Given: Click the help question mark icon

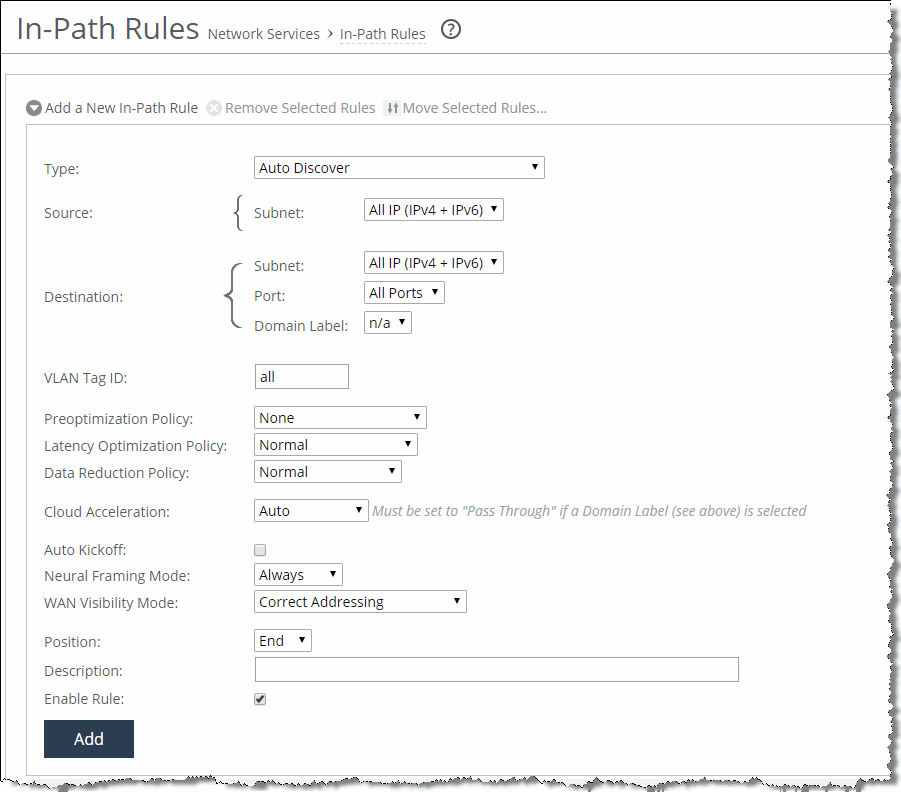Looking at the screenshot, I should tap(451, 30).
